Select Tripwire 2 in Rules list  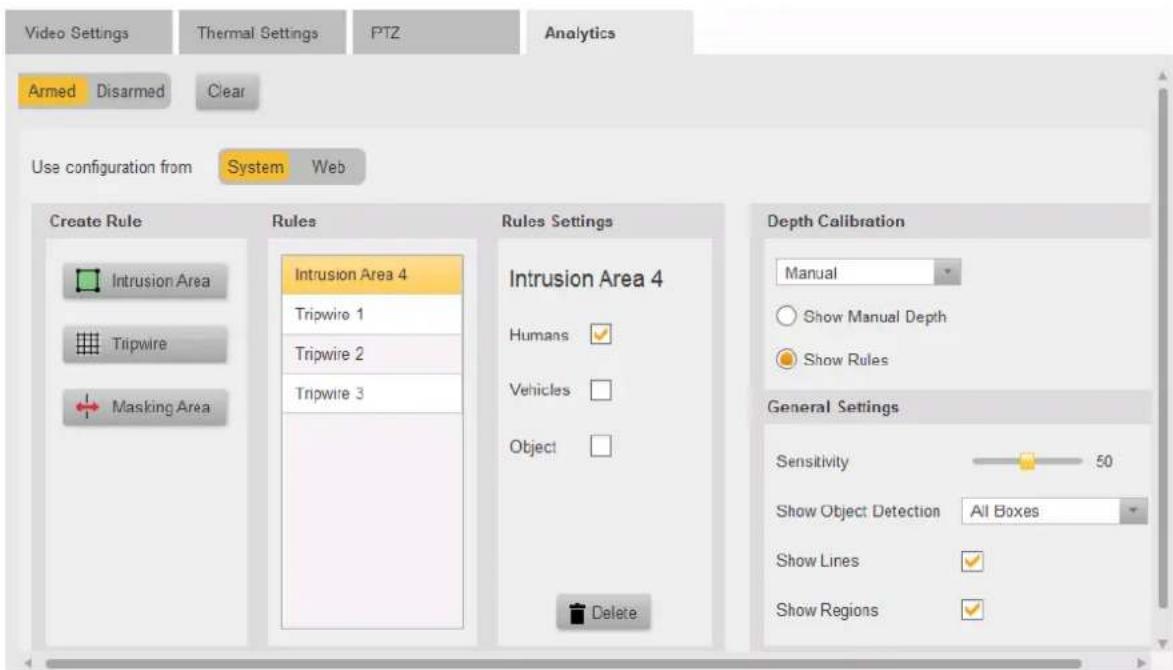(373, 354)
